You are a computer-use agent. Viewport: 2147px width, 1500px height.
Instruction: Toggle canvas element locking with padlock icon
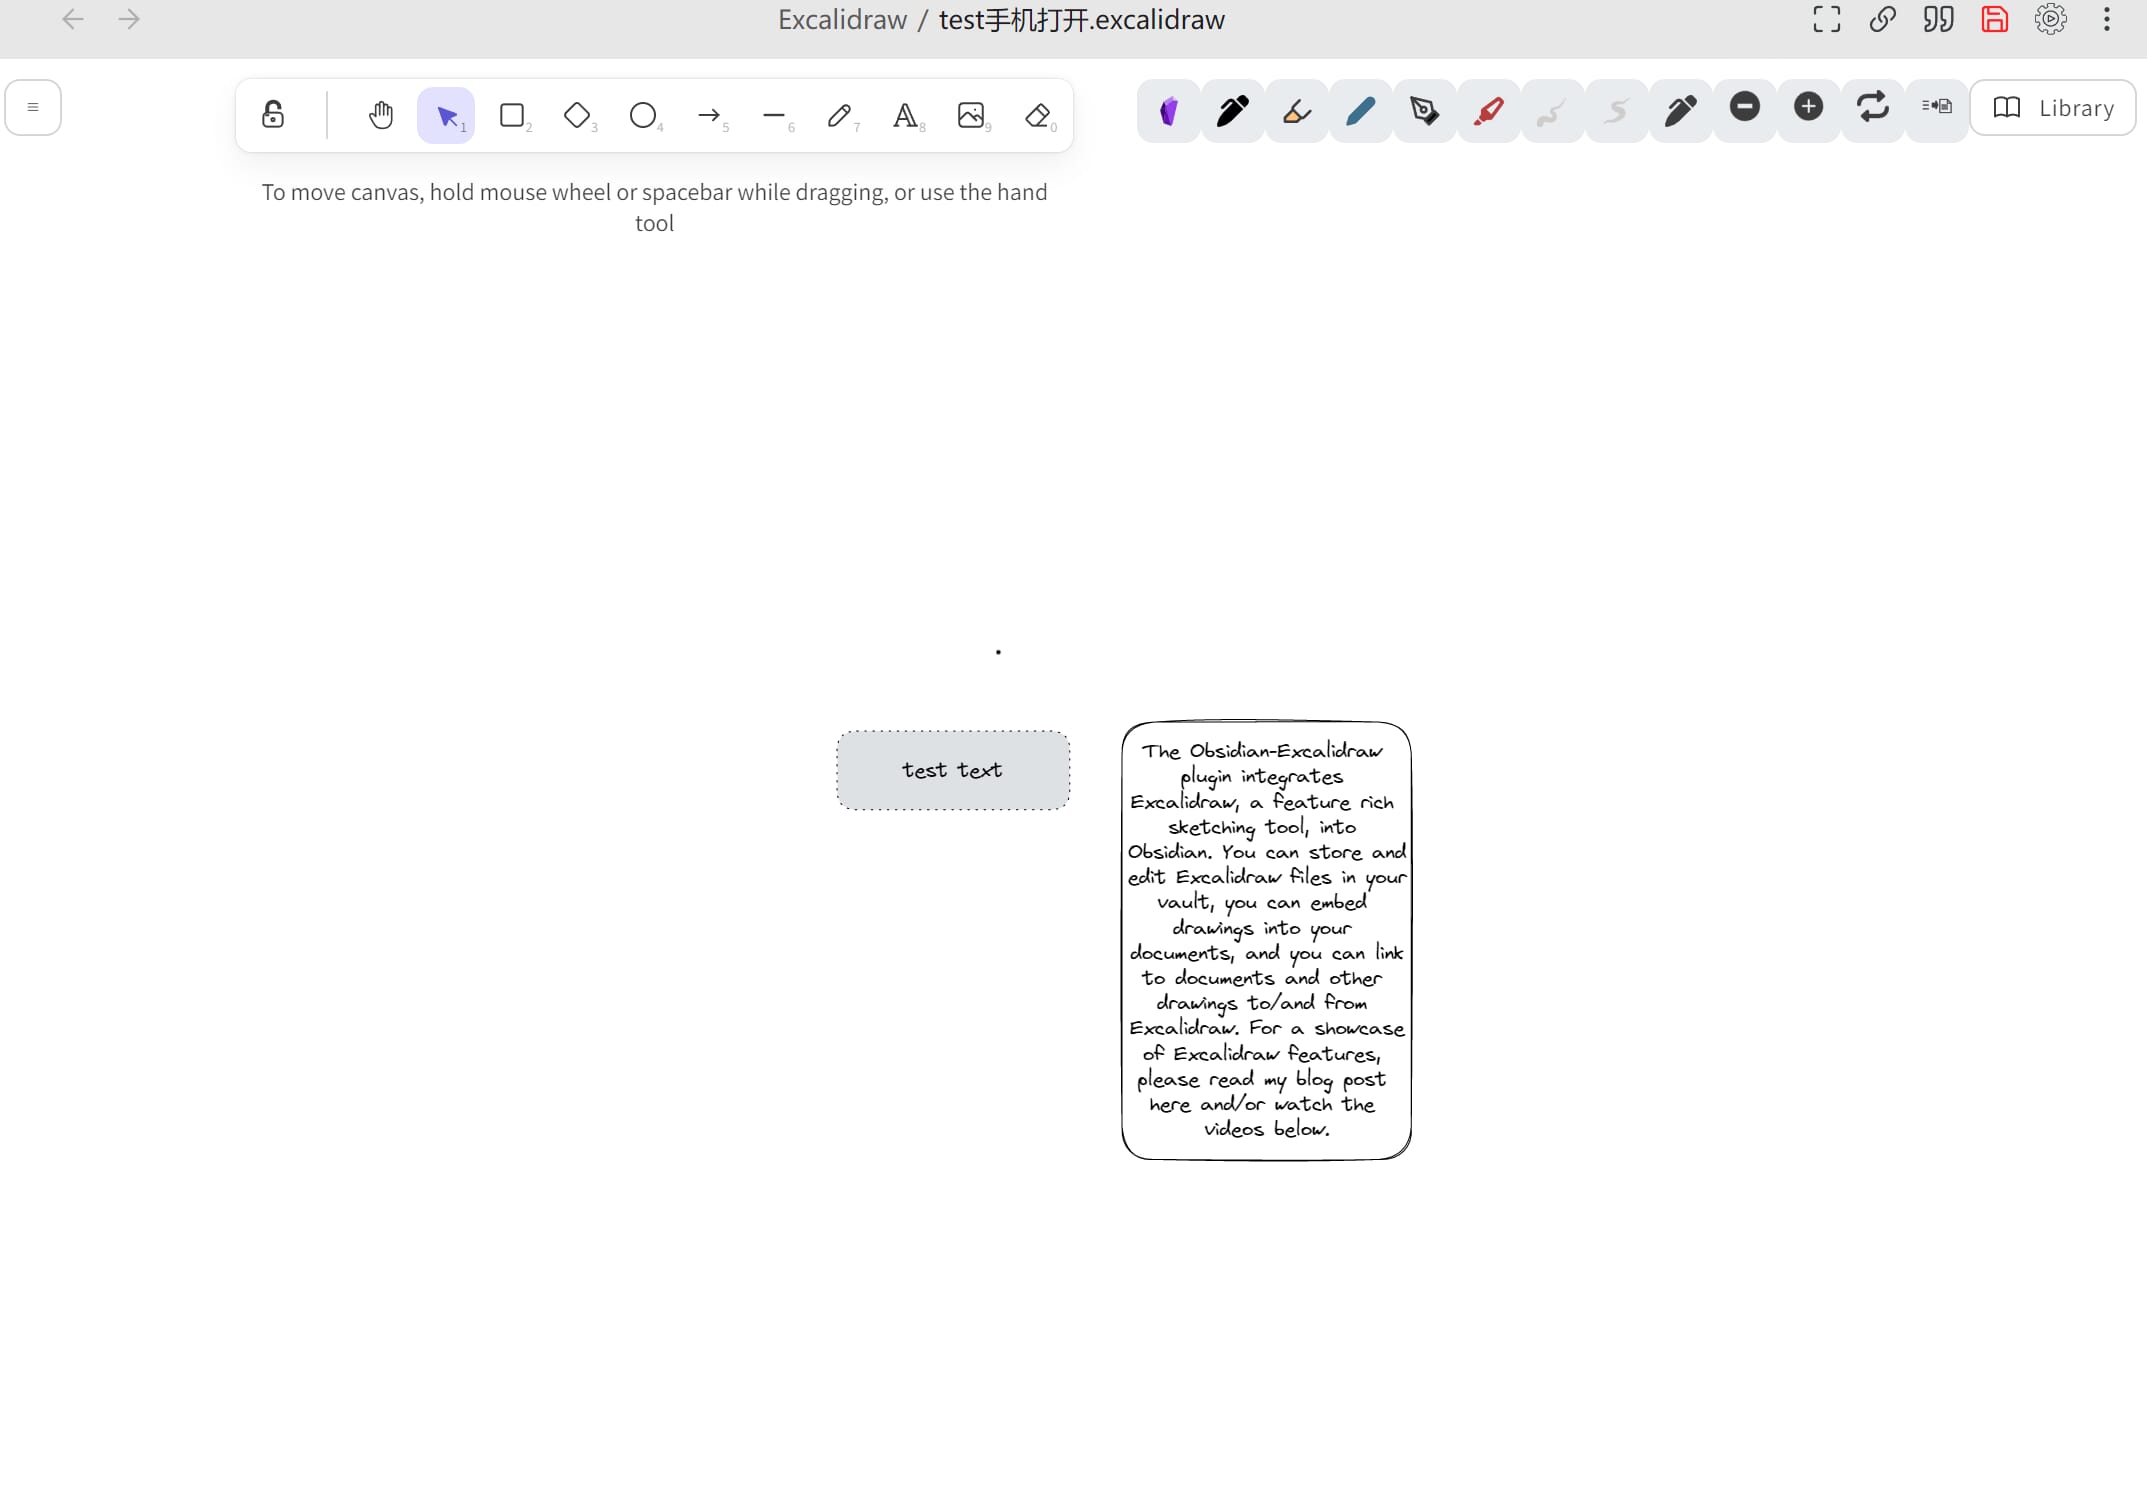[272, 114]
